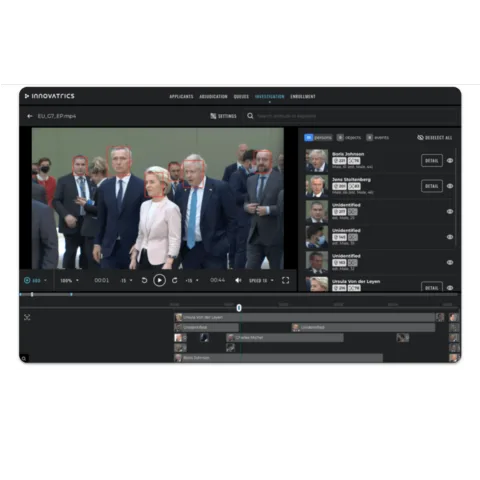Screen dimensions: 480x480
Task: Expand the Speed 1x dropdown
Action: 261,280
